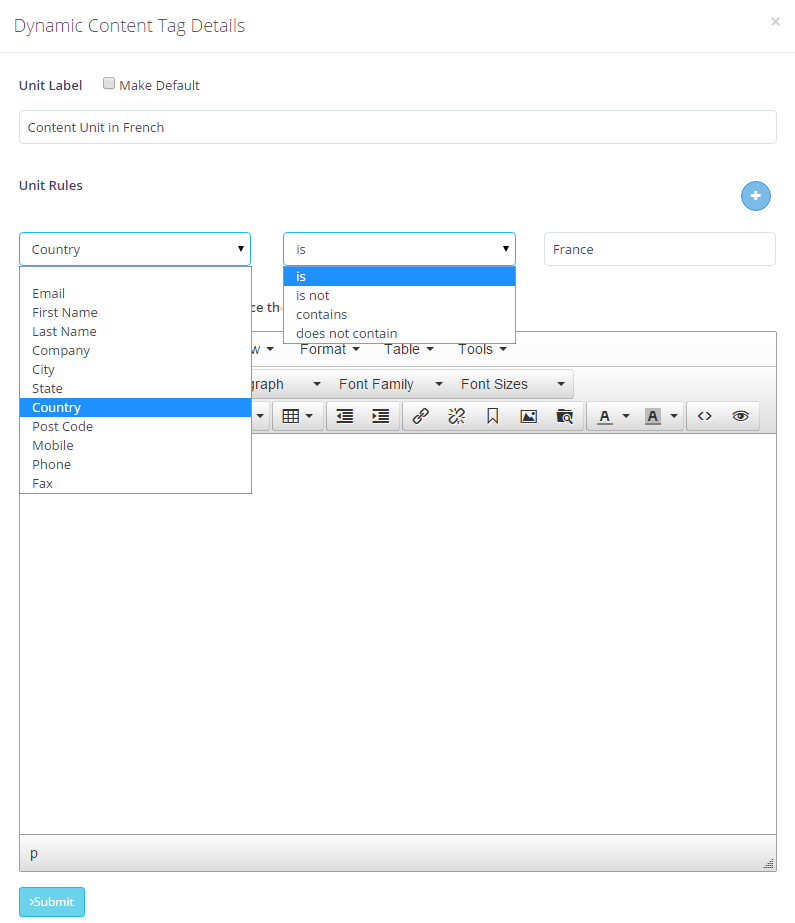The width and height of the screenshot is (795, 923).
Task: Toggle the Make Default checkbox
Action: [109, 85]
